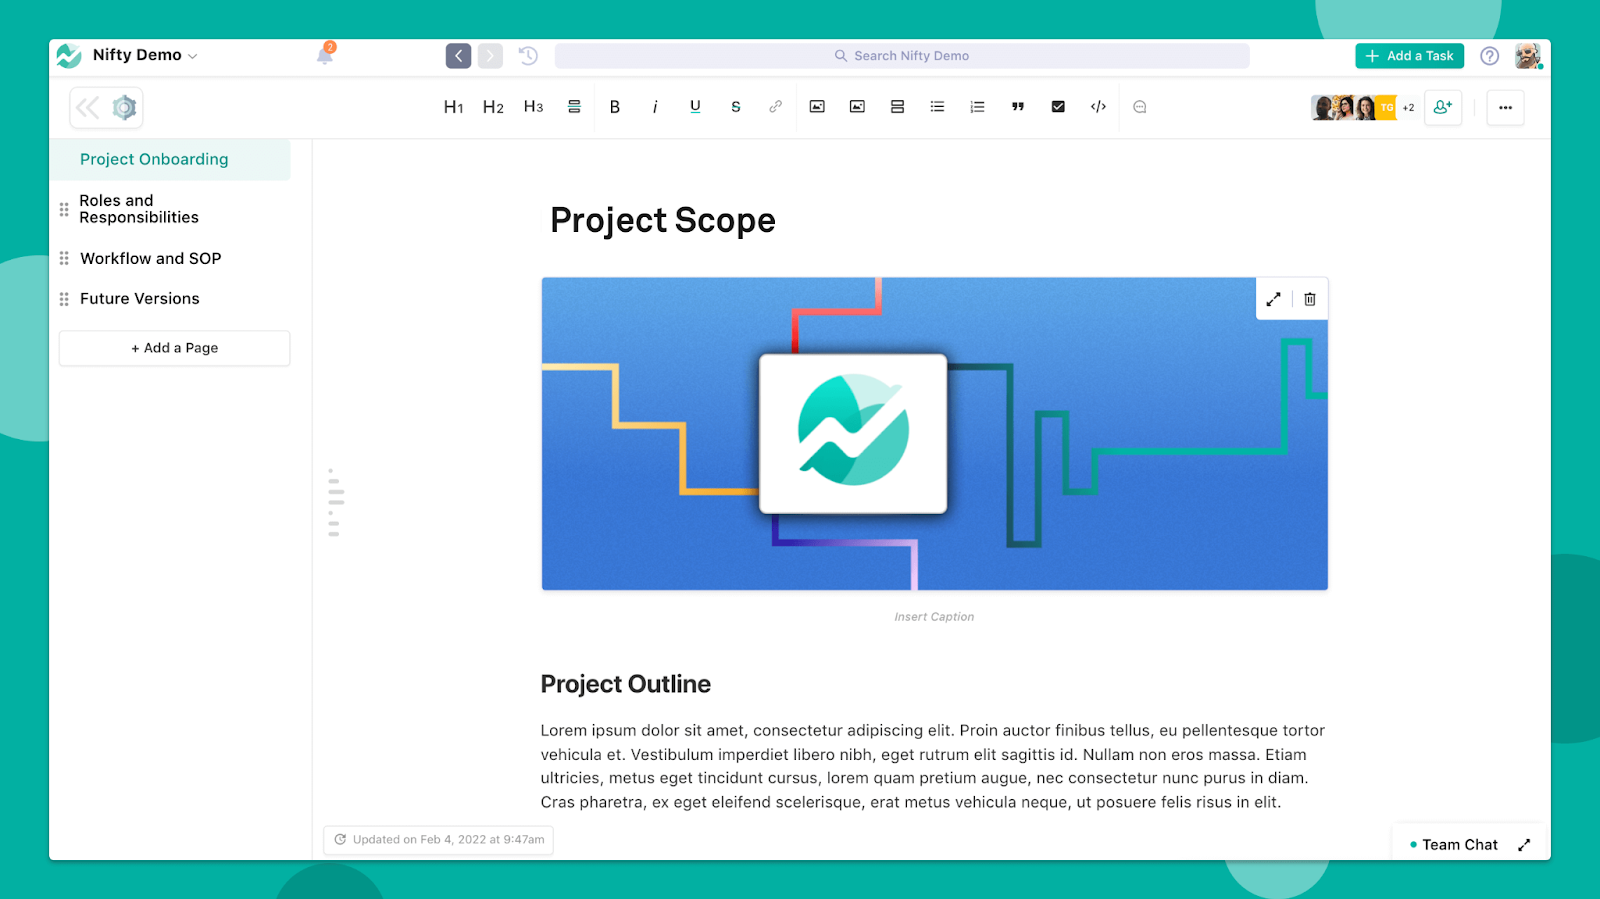Screen dimensions: 1600x899
Task: Open the help question mark icon
Action: coord(1489,56)
